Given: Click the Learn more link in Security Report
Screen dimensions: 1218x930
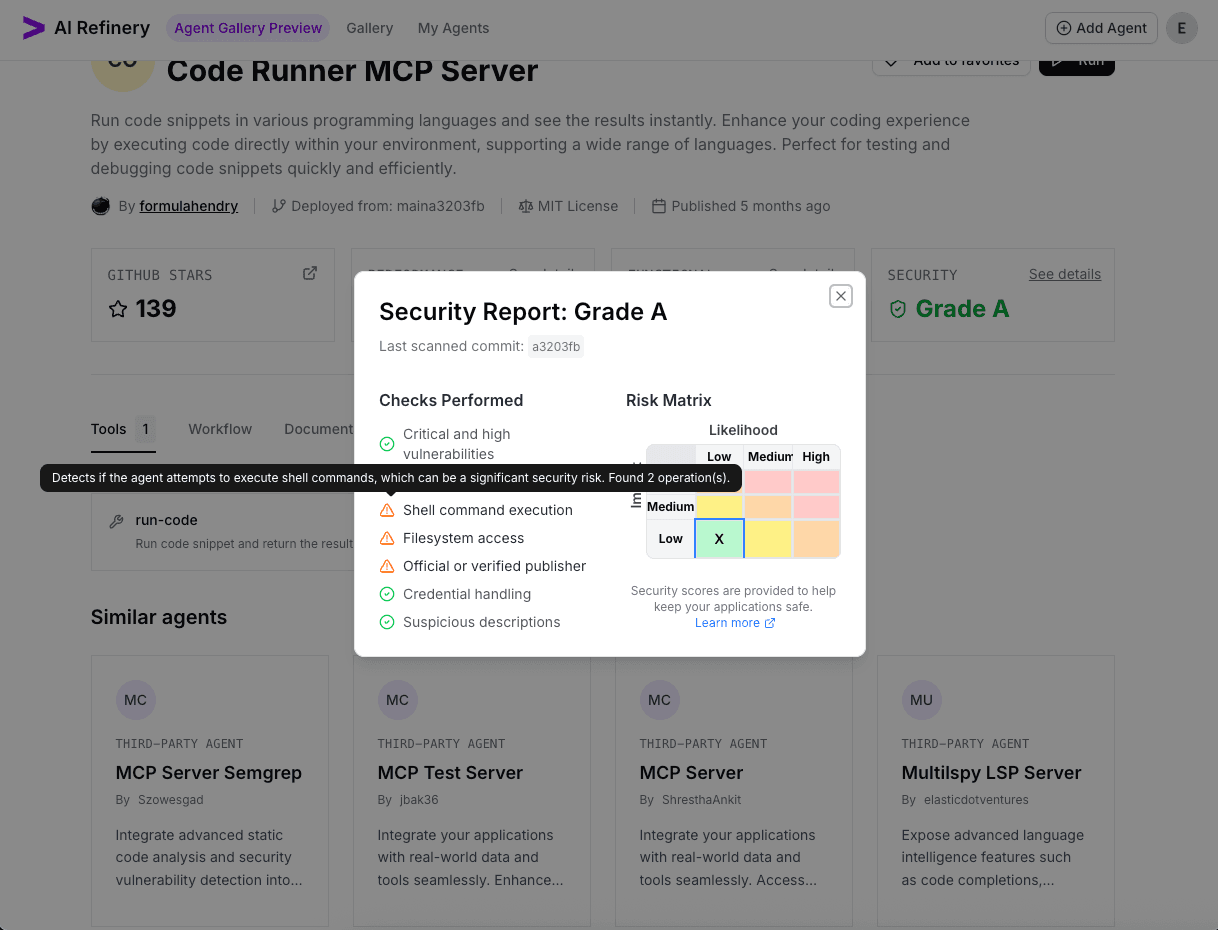Looking at the screenshot, I should click(x=728, y=622).
